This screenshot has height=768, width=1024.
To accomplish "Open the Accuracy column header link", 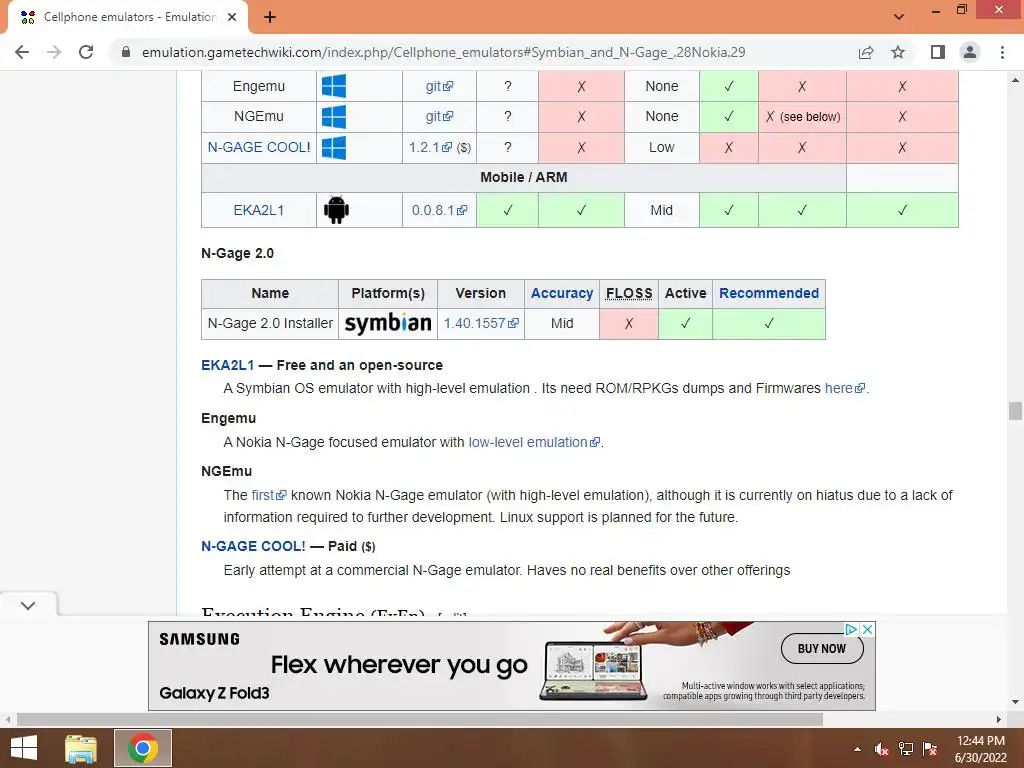I will [562, 293].
